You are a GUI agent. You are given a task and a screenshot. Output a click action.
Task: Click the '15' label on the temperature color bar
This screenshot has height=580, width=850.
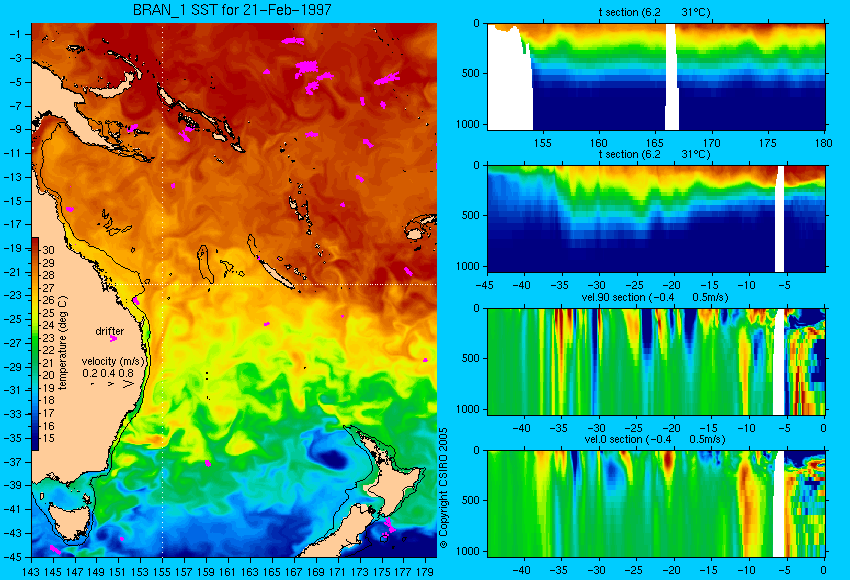tap(48, 438)
